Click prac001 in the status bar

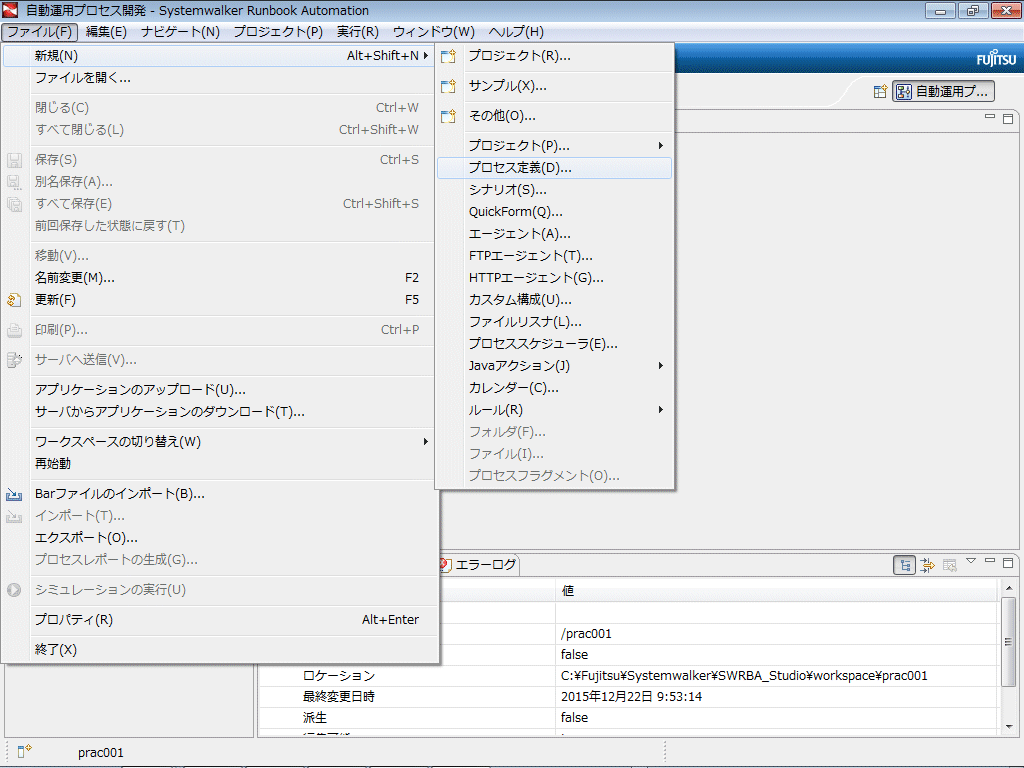(x=101, y=752)
